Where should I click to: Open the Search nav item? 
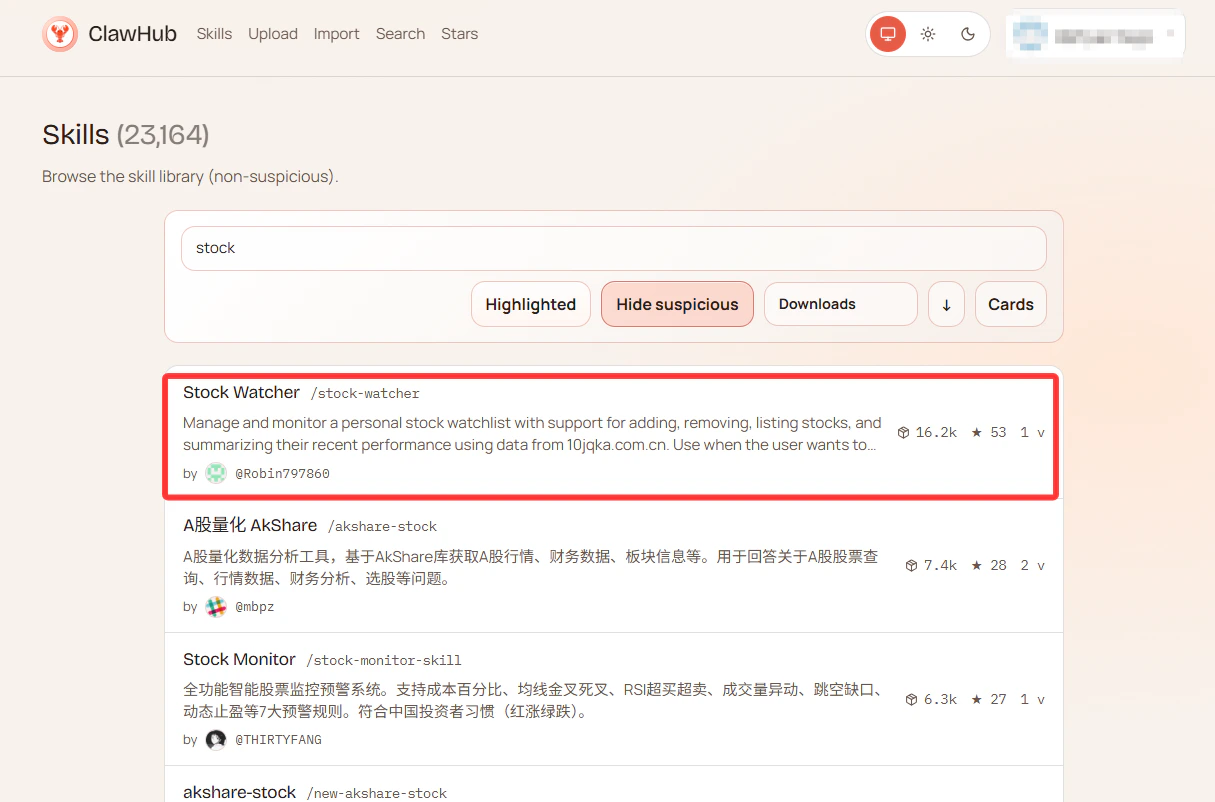[x=400, y=34]
